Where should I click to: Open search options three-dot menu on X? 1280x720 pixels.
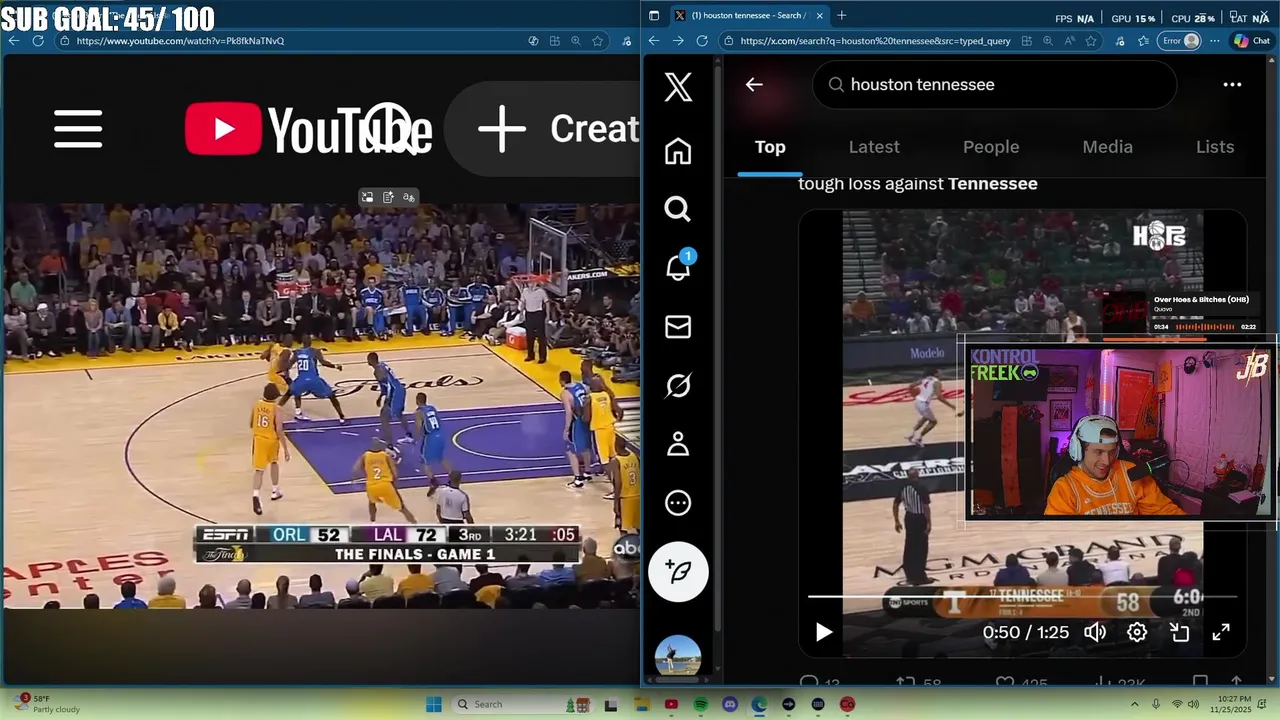(1232, 85)
